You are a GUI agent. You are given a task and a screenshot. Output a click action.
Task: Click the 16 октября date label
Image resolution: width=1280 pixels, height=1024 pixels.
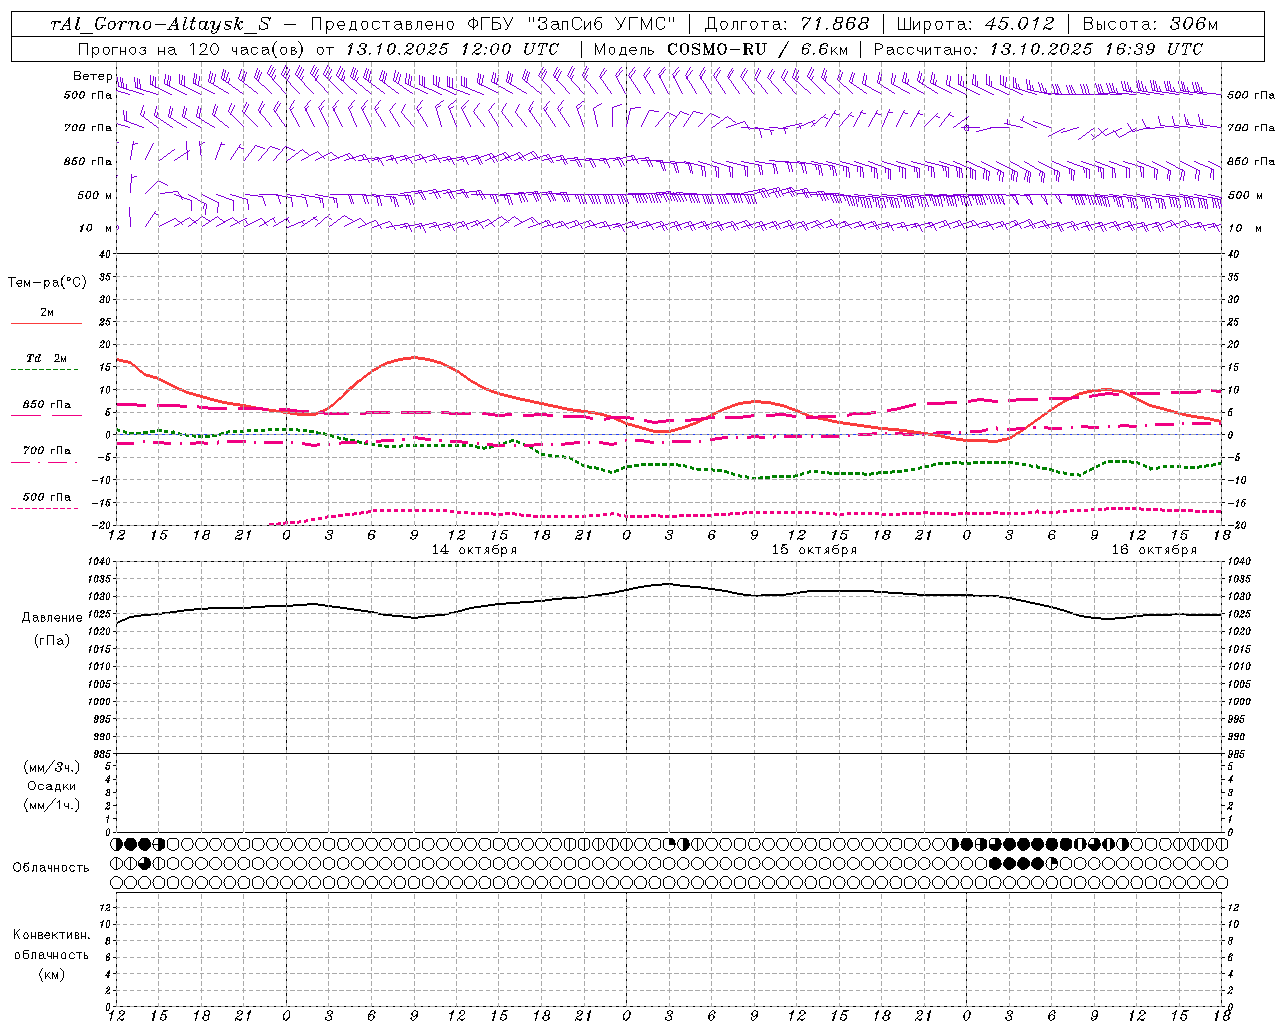(1154, 550)
